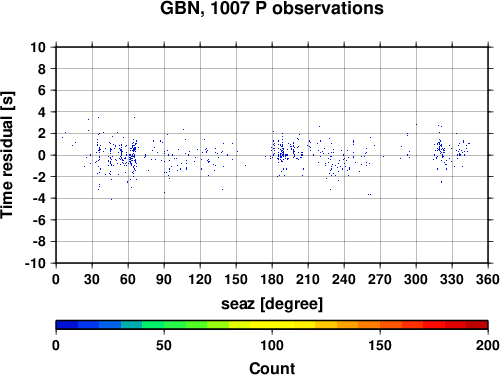
Task: Click the dense point cluster near 60 degrees
Action: coord(133,155)
